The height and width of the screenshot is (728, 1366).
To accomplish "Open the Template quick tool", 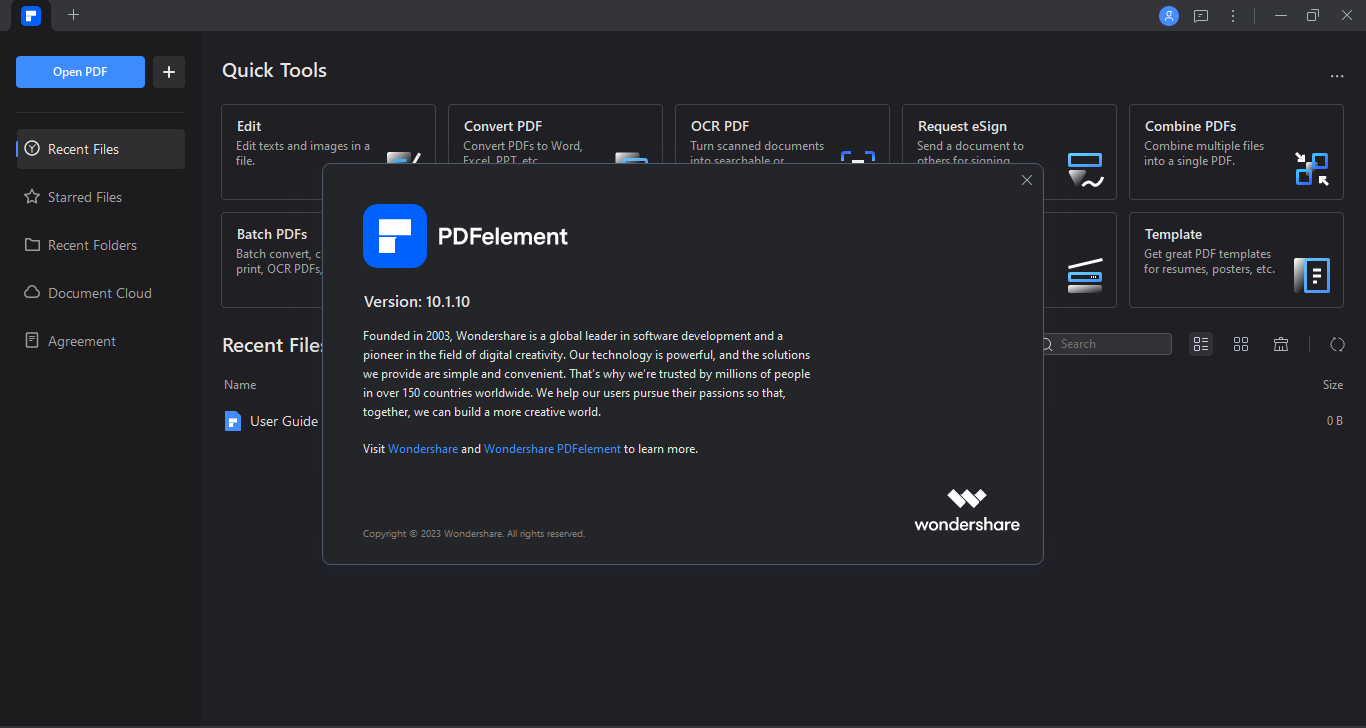I will pos(1236,260).
